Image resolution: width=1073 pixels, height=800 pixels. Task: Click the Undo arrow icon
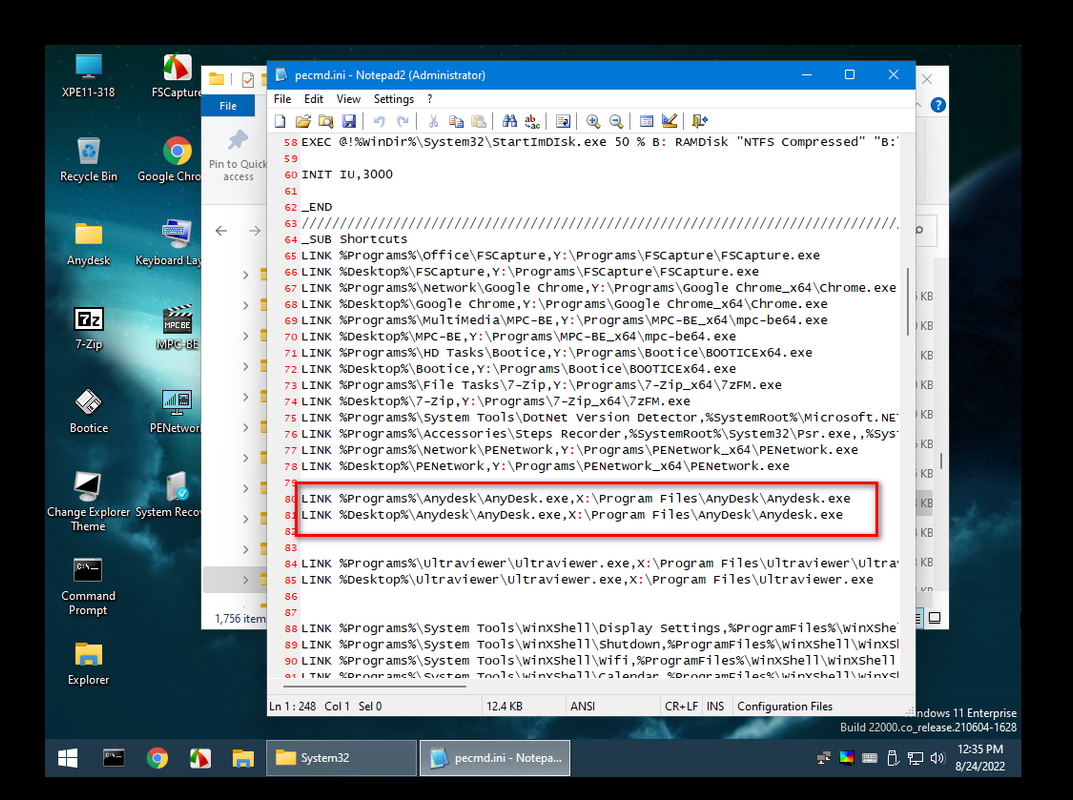tap(379, 121)
